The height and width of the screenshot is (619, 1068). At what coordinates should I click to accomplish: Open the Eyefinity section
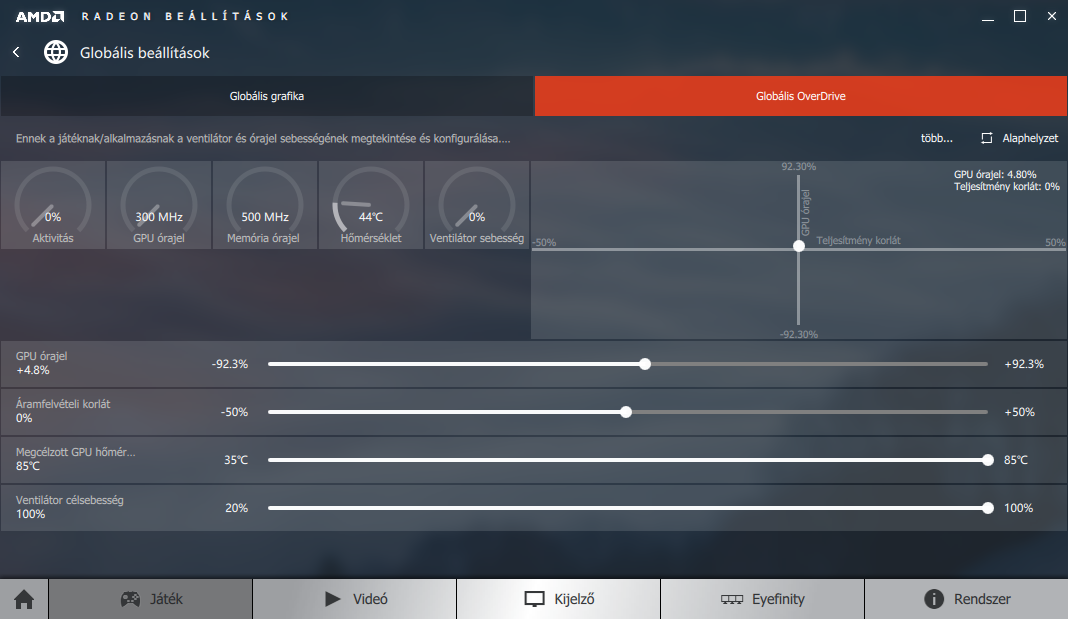tap(762, 599)
